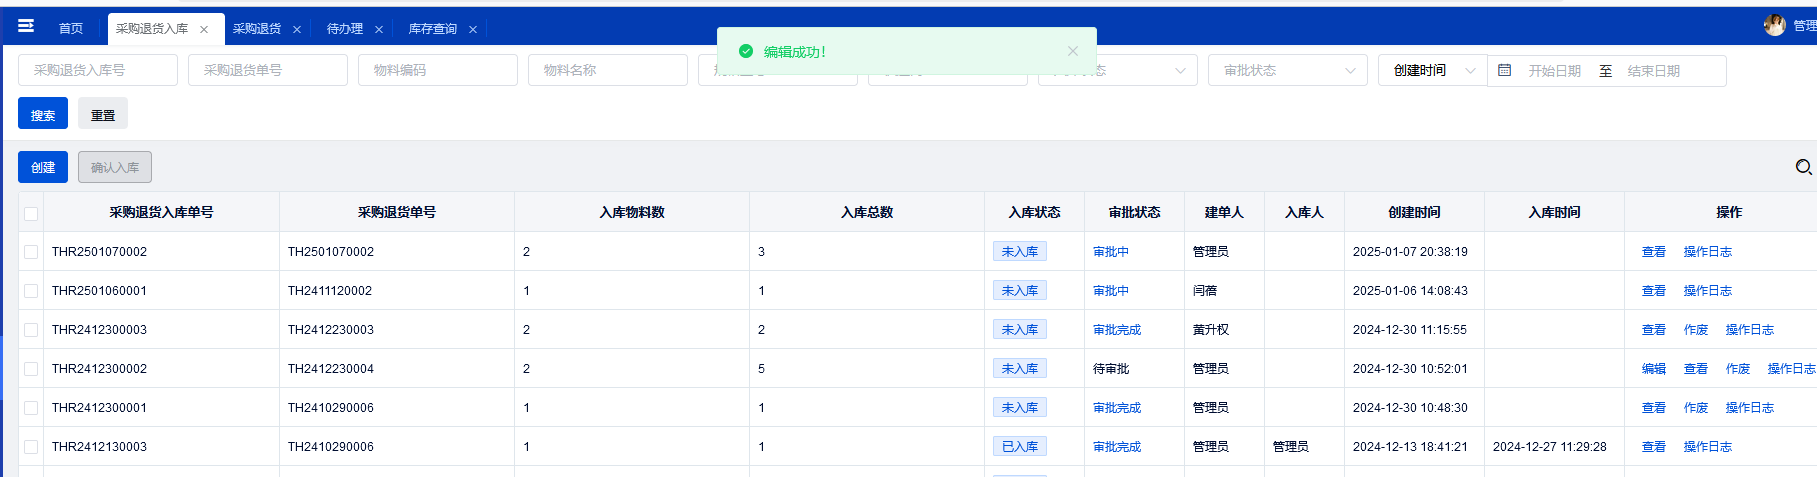Click 审批完成 status for THR2412300003

1117,330
